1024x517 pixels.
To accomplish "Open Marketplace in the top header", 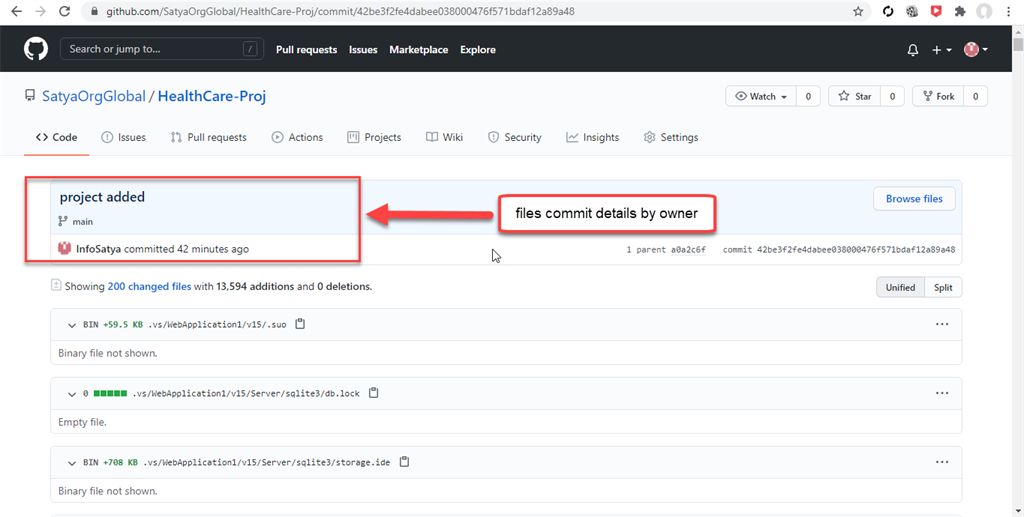I will coord(419,50).
